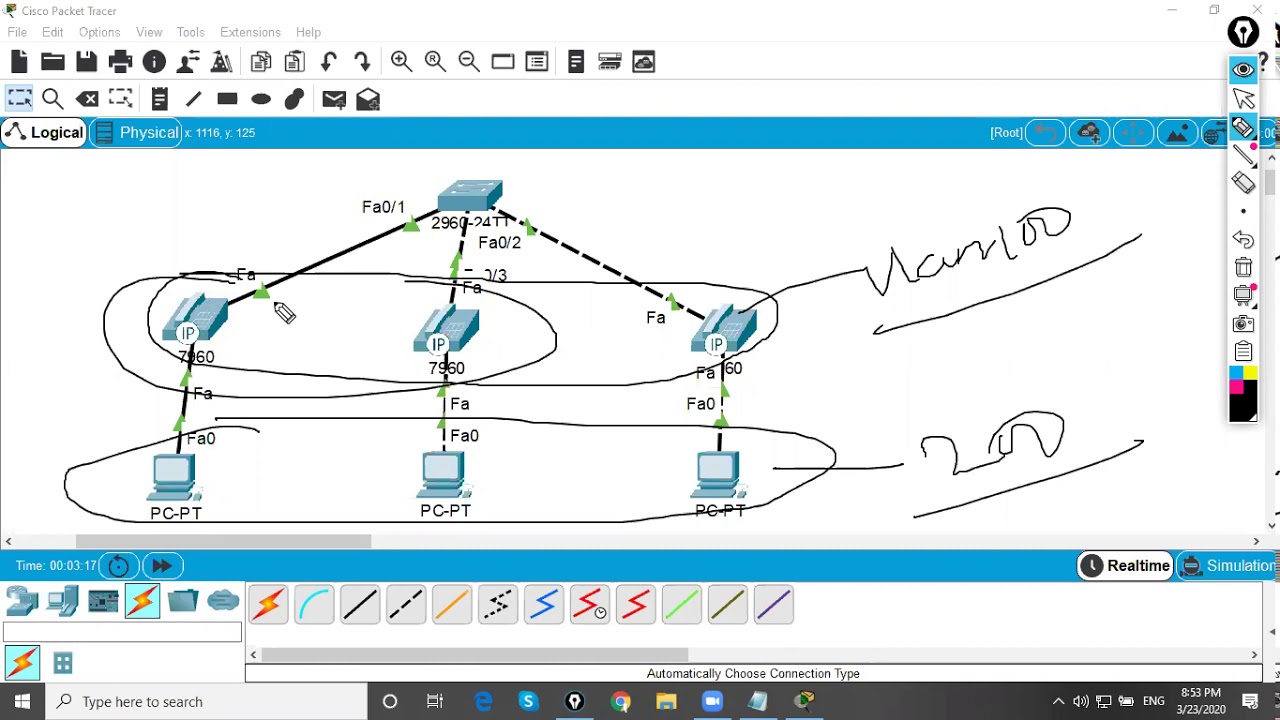Select the Draw Rectangle tool
Image resolution: width=1280 pixels, height=720 pixels.
[227, 99]
